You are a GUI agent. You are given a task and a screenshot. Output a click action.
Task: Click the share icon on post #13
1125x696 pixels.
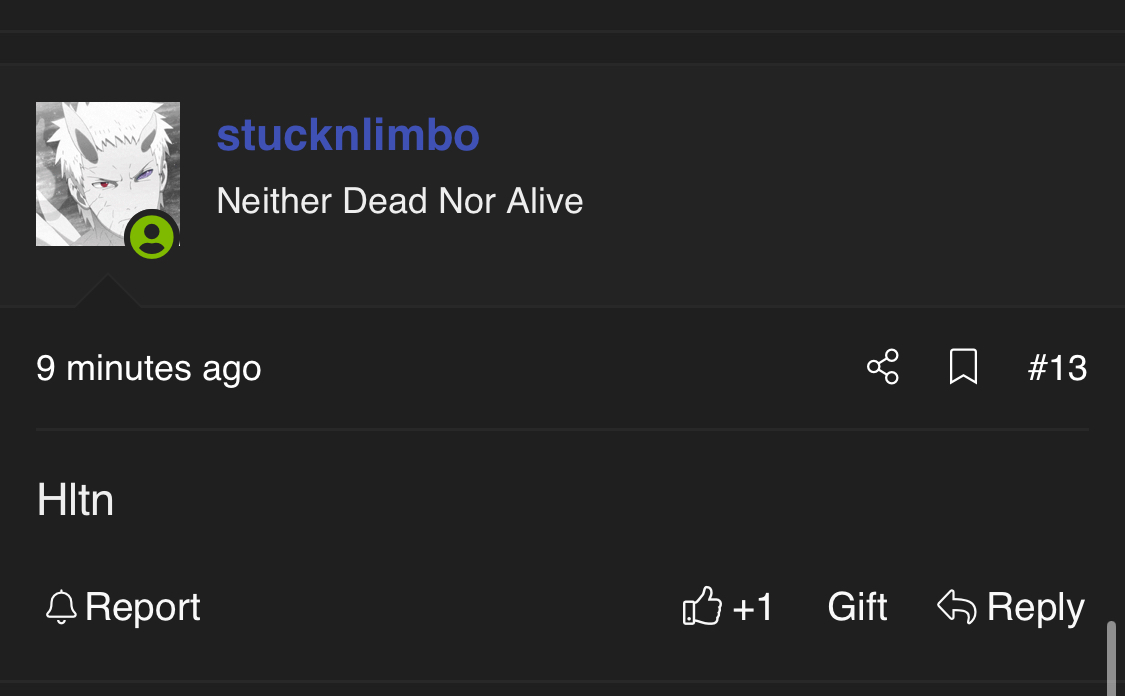click(883, 367)
